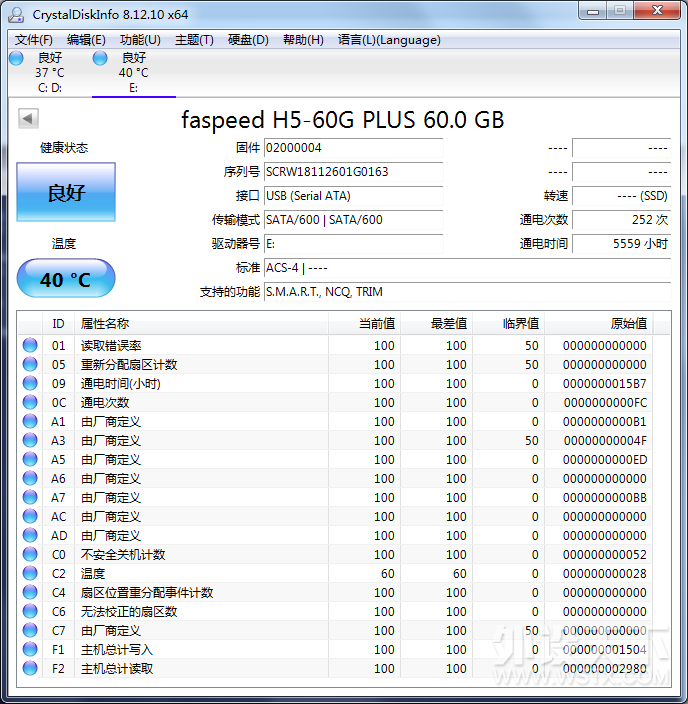Click the 原始值 column header
The image size is (688, 704).
[599, 324]
